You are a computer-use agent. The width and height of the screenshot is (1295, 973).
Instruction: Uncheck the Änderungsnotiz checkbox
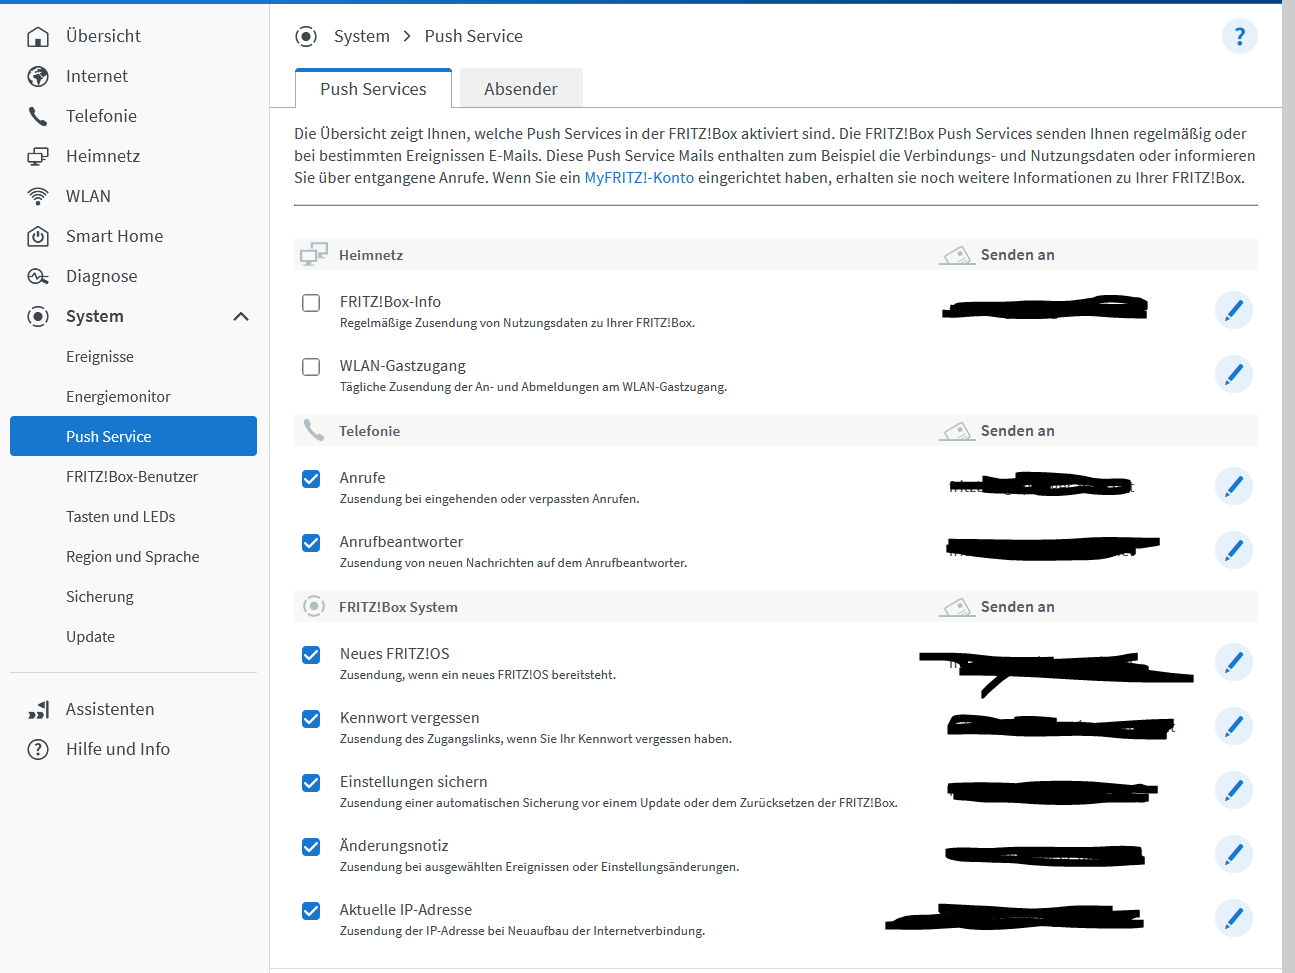311,847
